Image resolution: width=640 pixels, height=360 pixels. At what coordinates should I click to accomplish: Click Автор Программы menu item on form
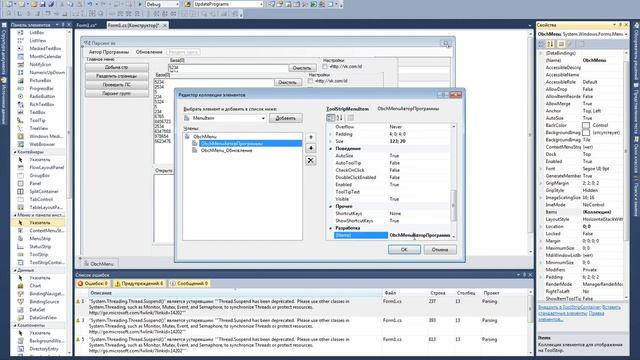click(x=109, y=52)
